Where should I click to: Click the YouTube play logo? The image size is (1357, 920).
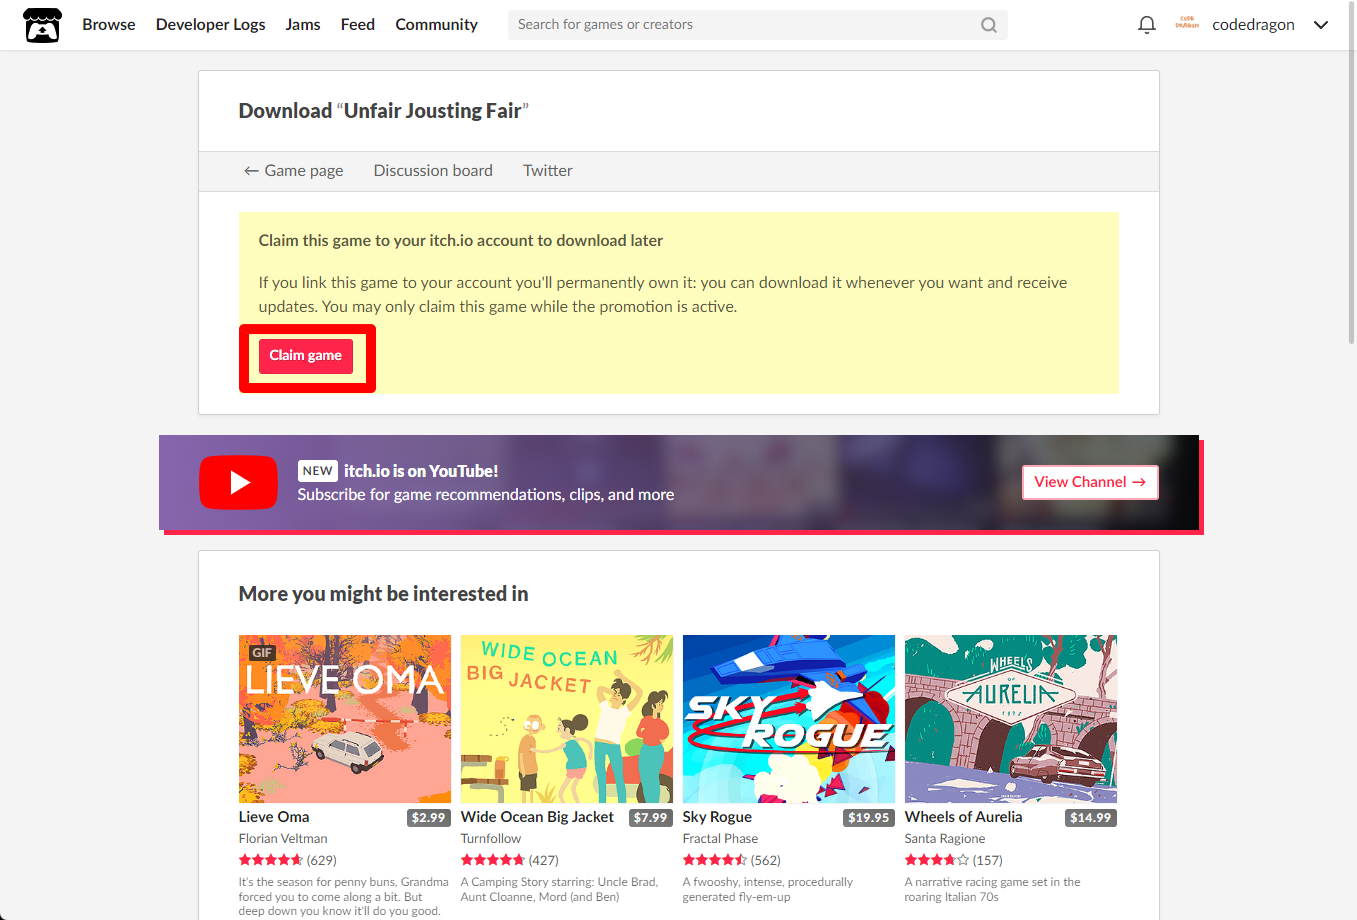(x=238, y=482)
